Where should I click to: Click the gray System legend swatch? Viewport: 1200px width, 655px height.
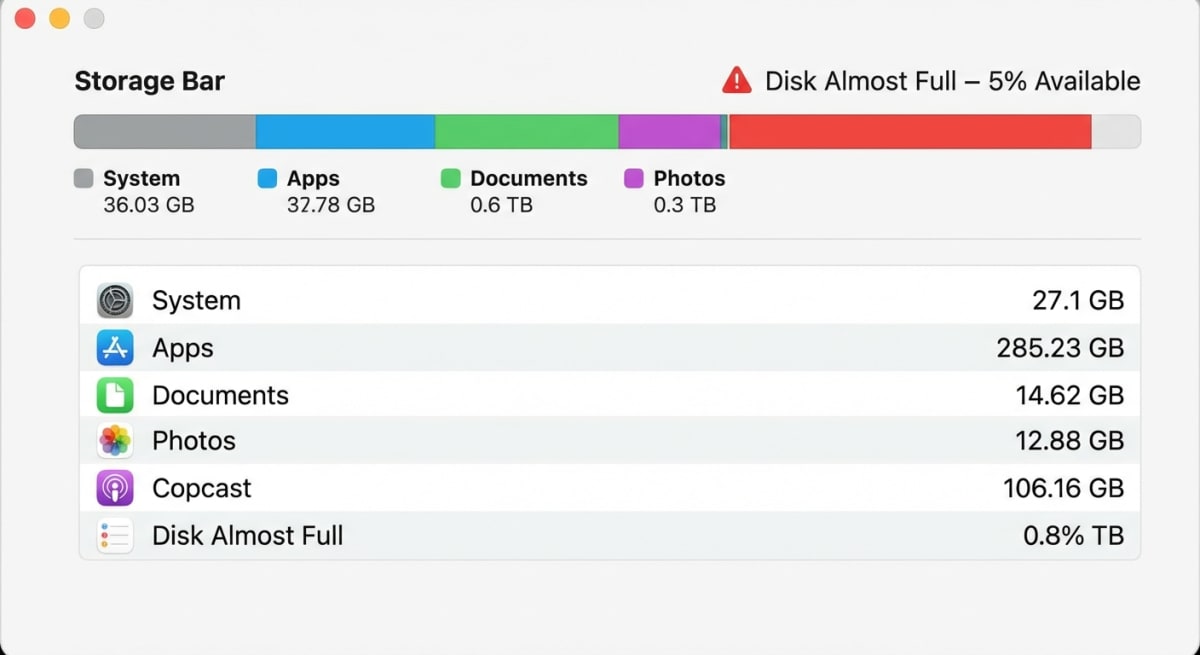[84, 178]
